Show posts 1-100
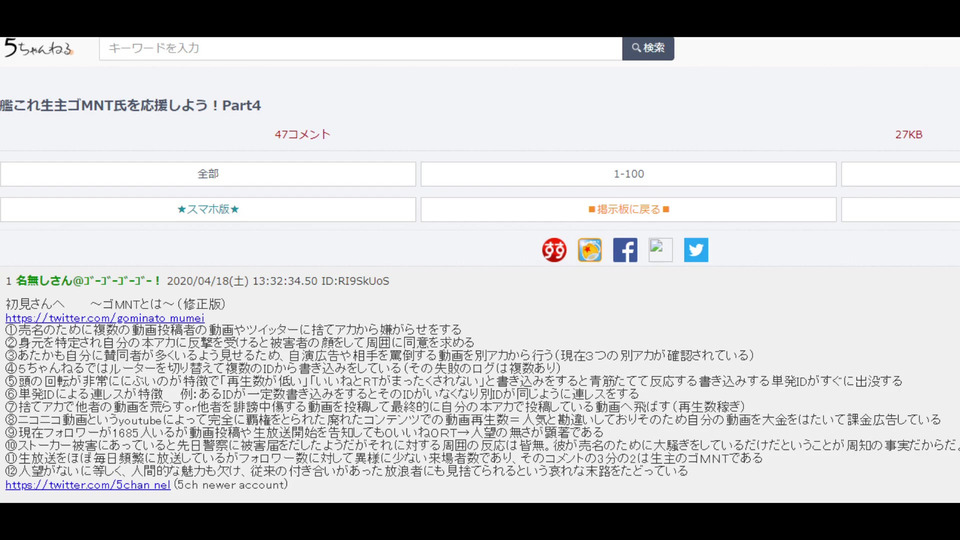 [x=629, y=174]
